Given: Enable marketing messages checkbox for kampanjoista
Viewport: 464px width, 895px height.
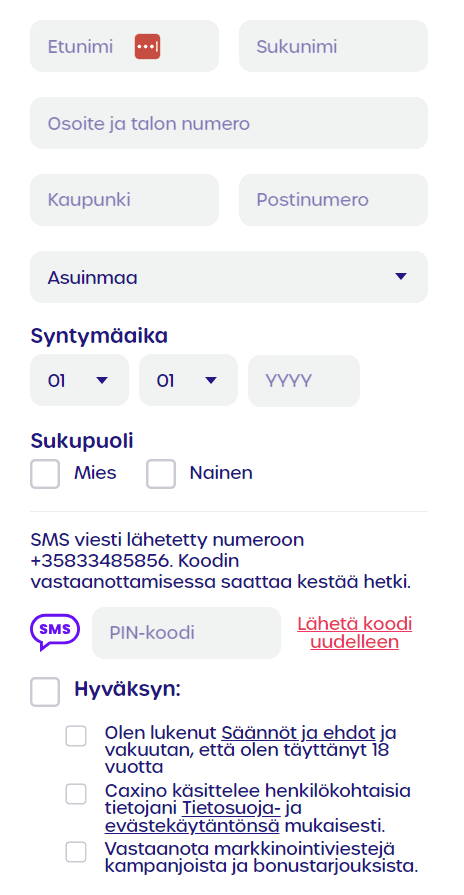Looking at the screenshot, I should pyautogui.click(x=76, y=852).
